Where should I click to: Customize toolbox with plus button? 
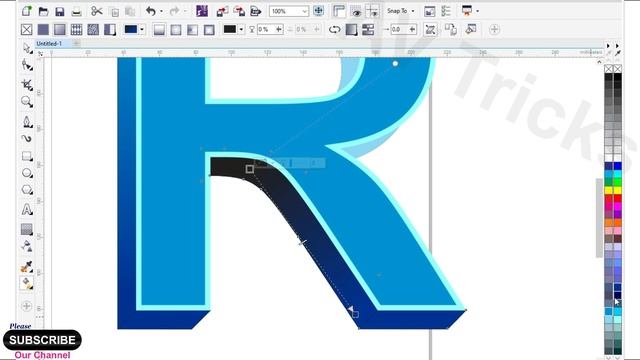coord(27,306)
